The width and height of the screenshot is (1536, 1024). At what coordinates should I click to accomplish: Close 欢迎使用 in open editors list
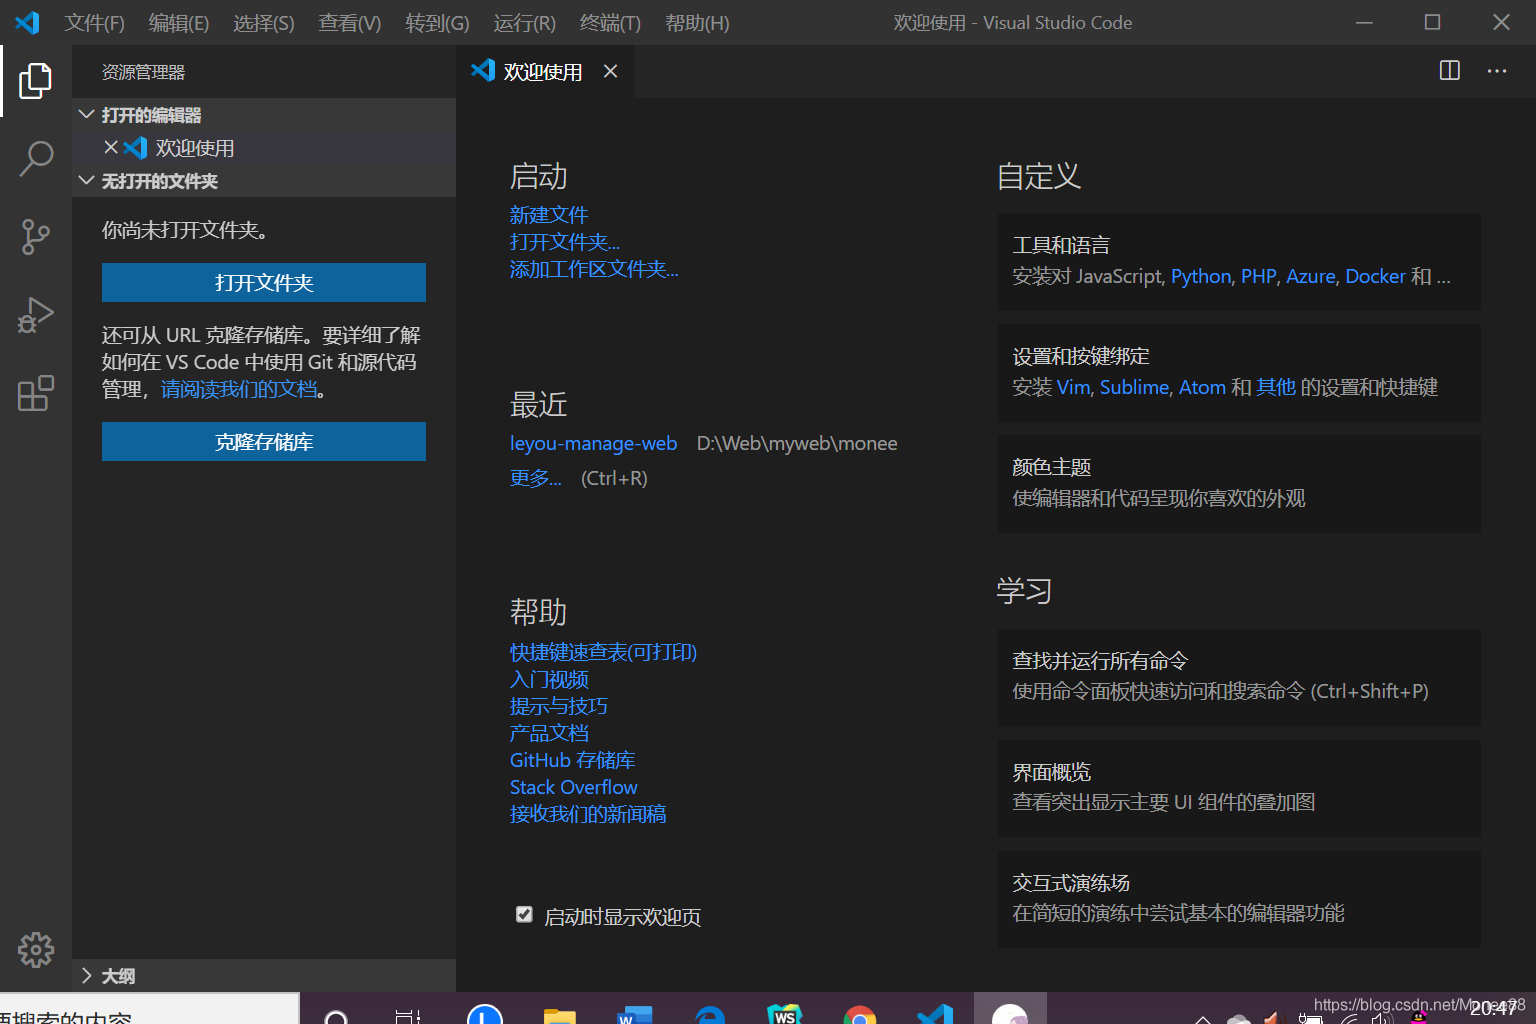tap(111, 147)
